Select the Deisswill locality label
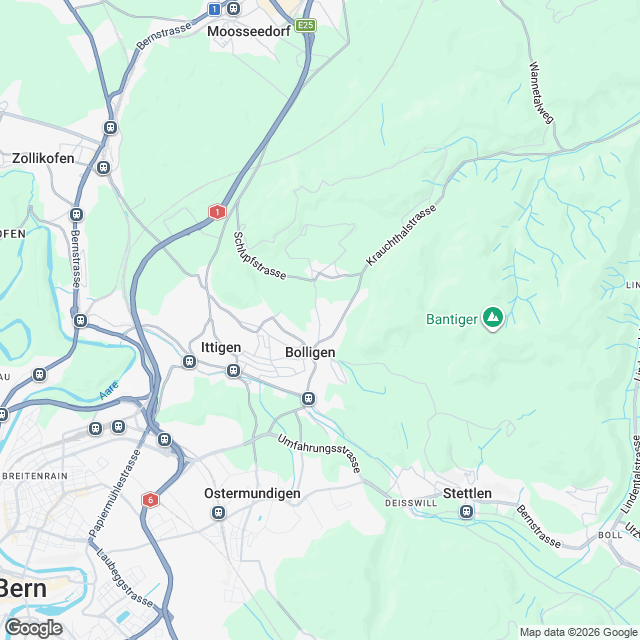The image size is (640, 640). point(411,503)
